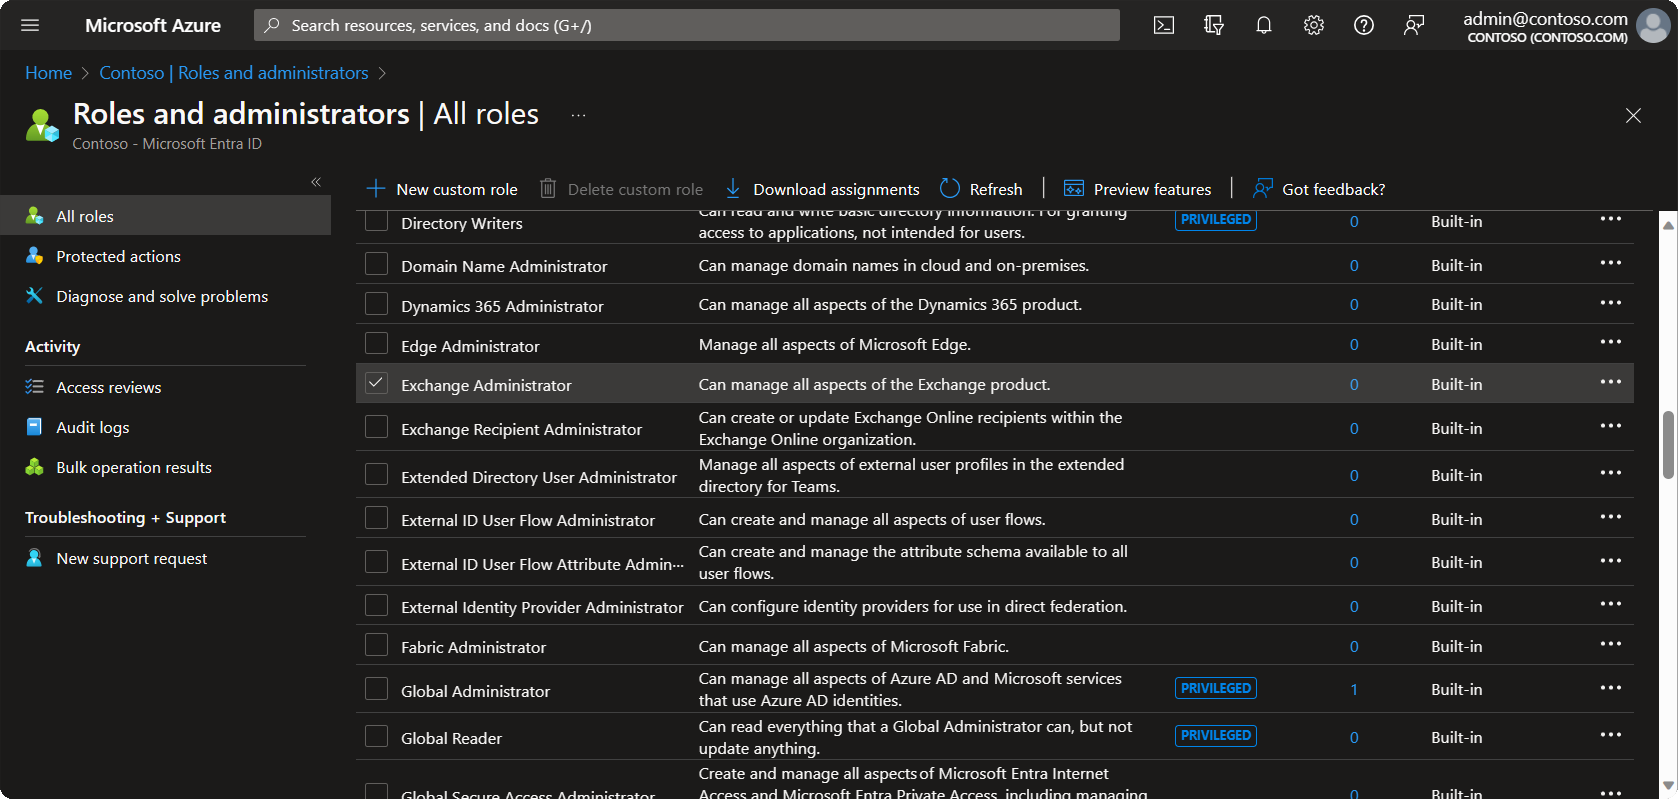This screenshot has height=799, width=1678.
Task: Click the search resources input field
Action: [687, 25]
